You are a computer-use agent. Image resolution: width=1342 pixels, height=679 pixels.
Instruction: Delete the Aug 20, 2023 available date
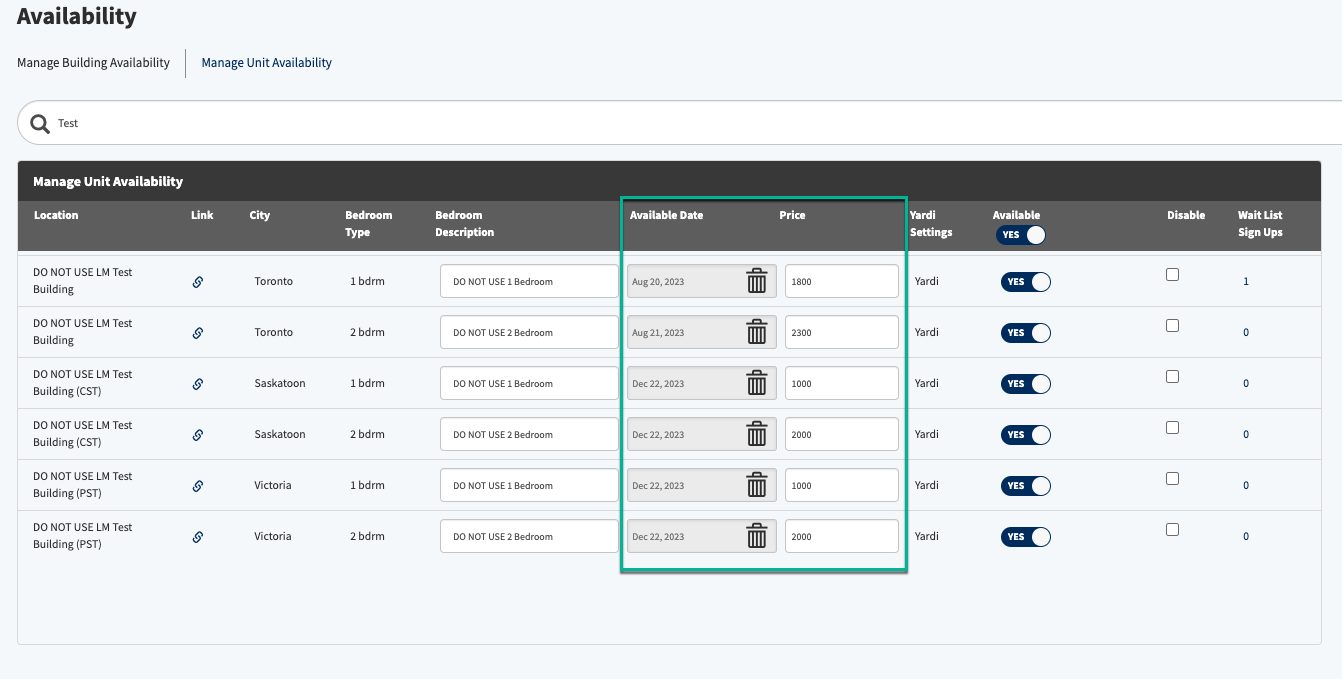point(757,281)
